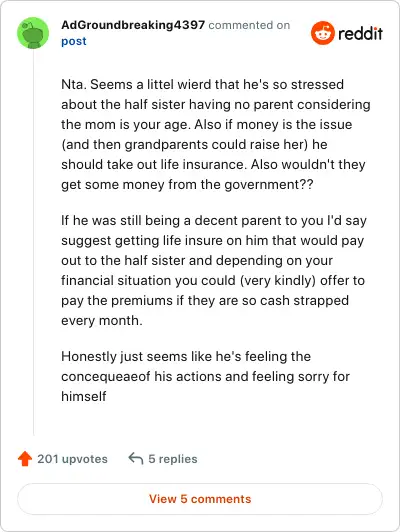Click the paragraph starting "Nta. Seems a littel"
Screen dimensions: 400x532
216,134
